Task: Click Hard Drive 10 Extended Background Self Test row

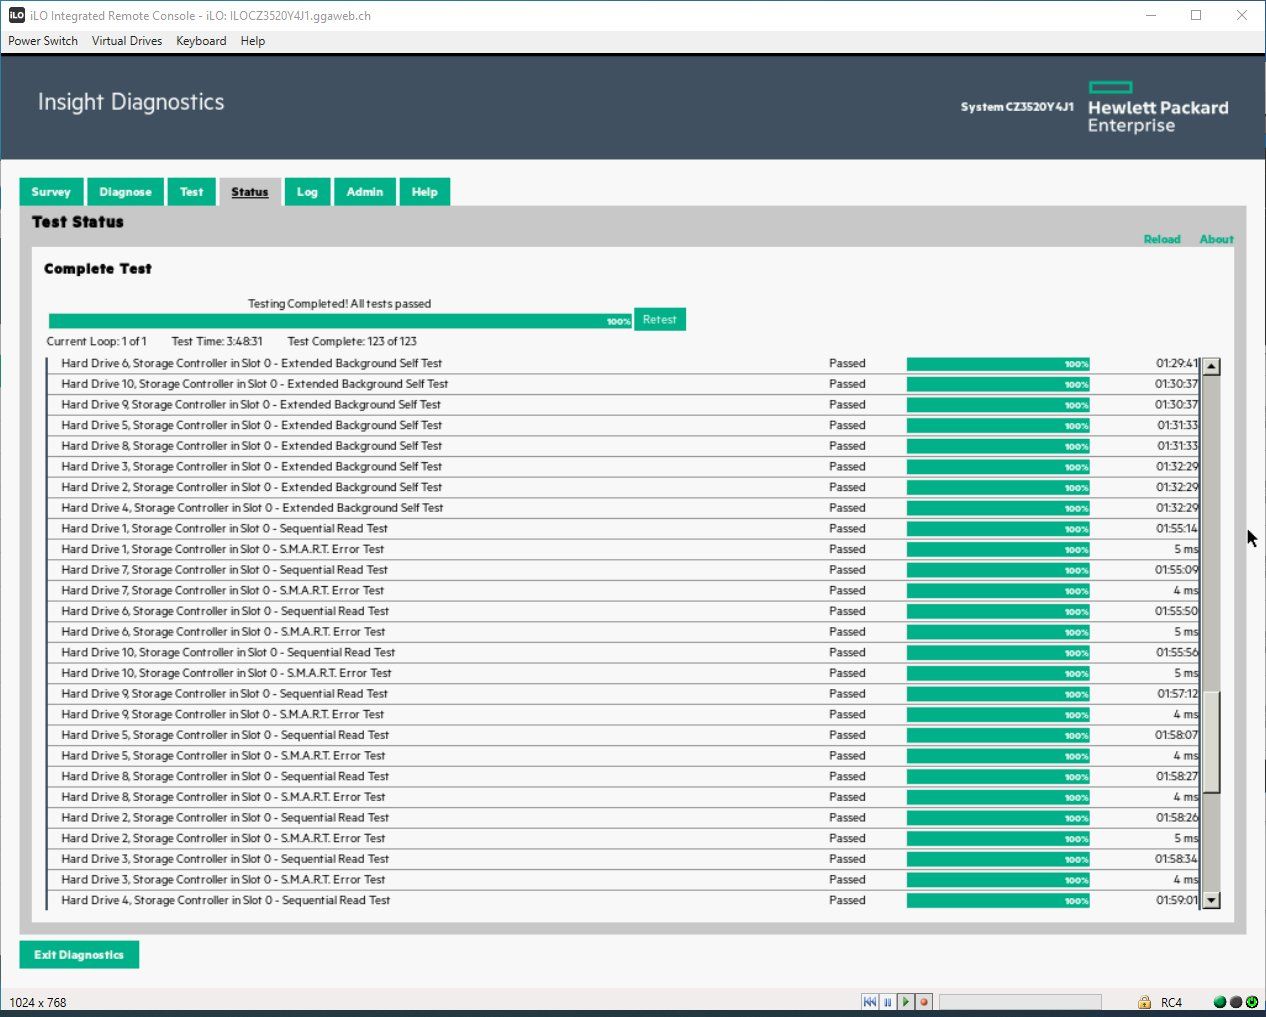Action: point(624,384)
